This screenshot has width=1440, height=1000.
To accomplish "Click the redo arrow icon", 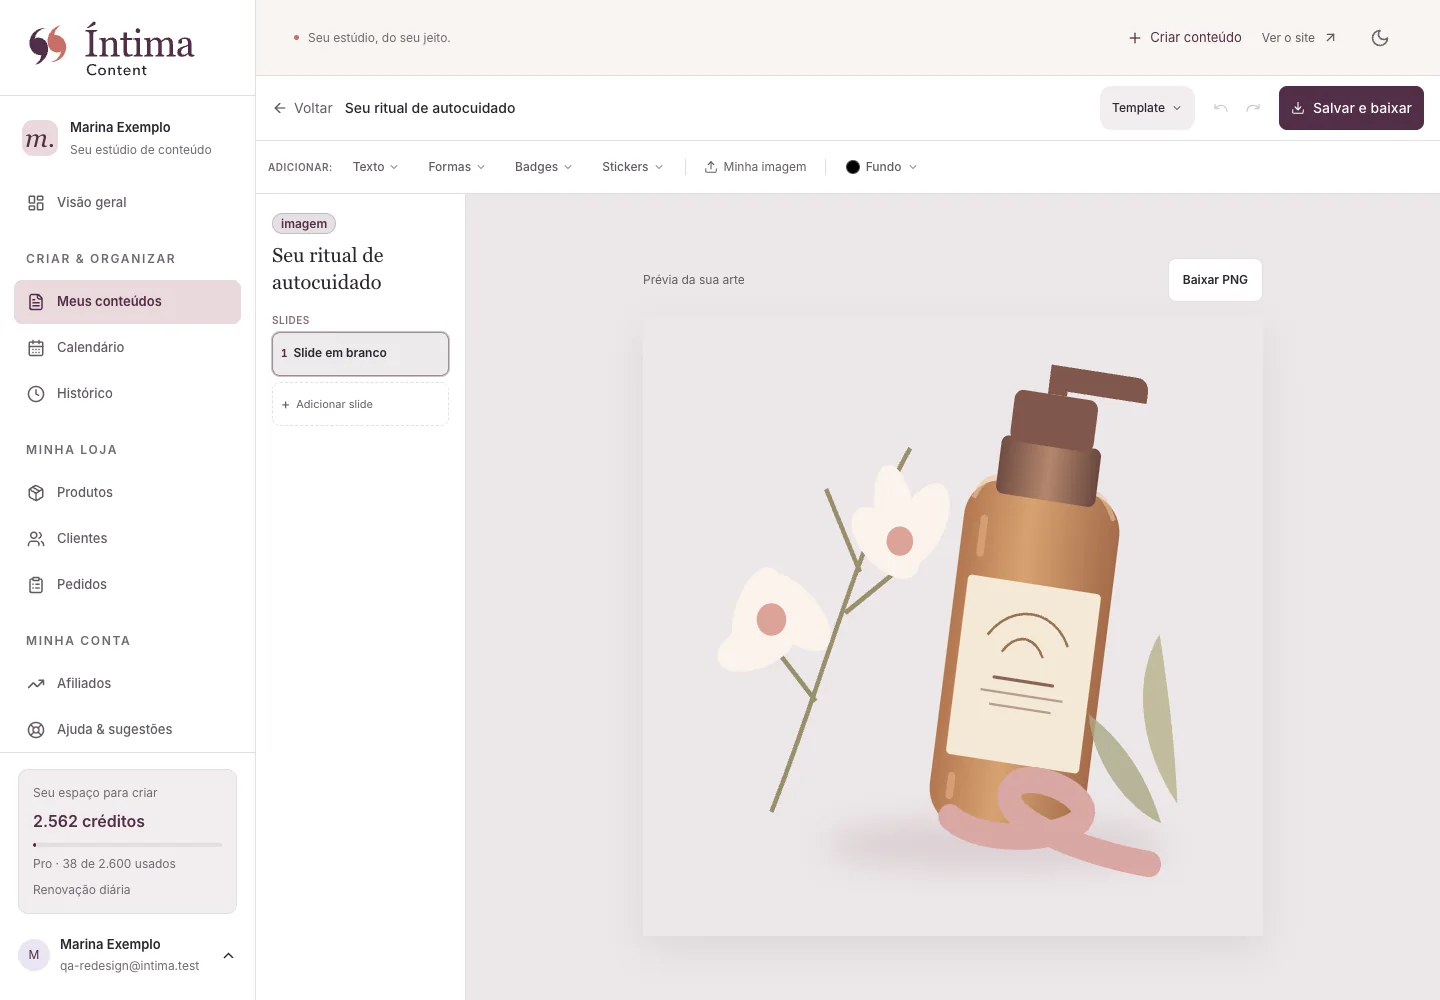I will [x=1253, y=108].
